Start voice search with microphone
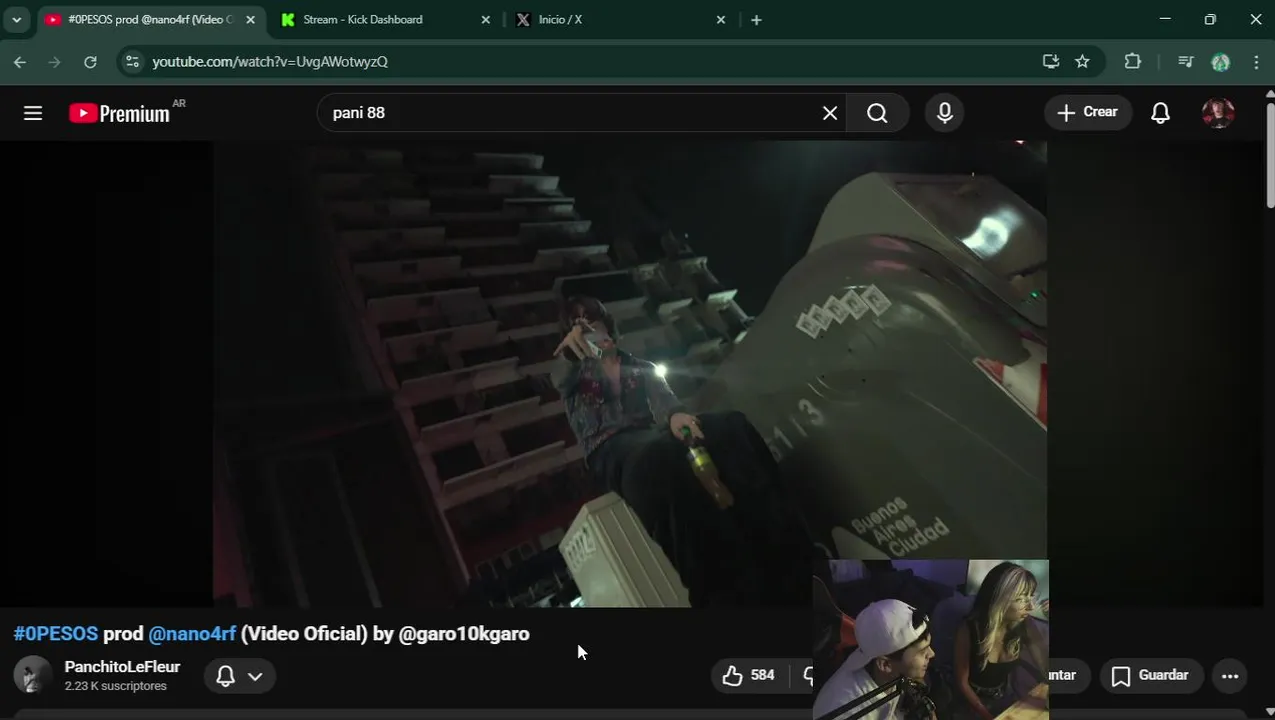The height and width of the screenshot is (720, 1275). click(x=945, y=113)
